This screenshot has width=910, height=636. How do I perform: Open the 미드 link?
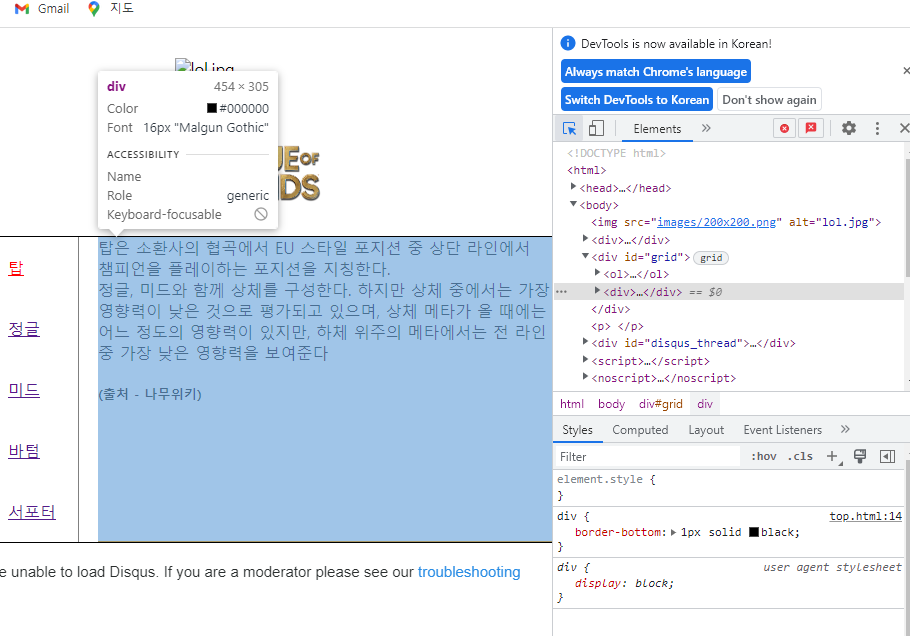(x=24, y=390)
